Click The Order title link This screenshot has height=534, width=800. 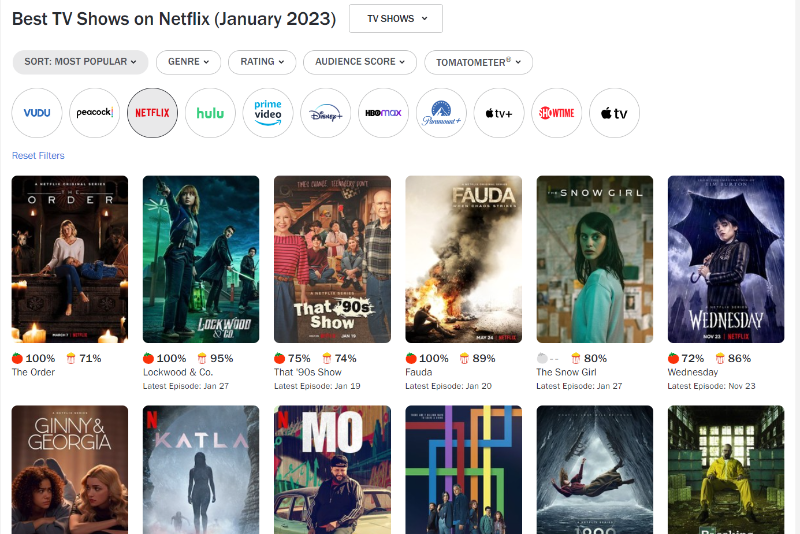[x=33, y=372]
